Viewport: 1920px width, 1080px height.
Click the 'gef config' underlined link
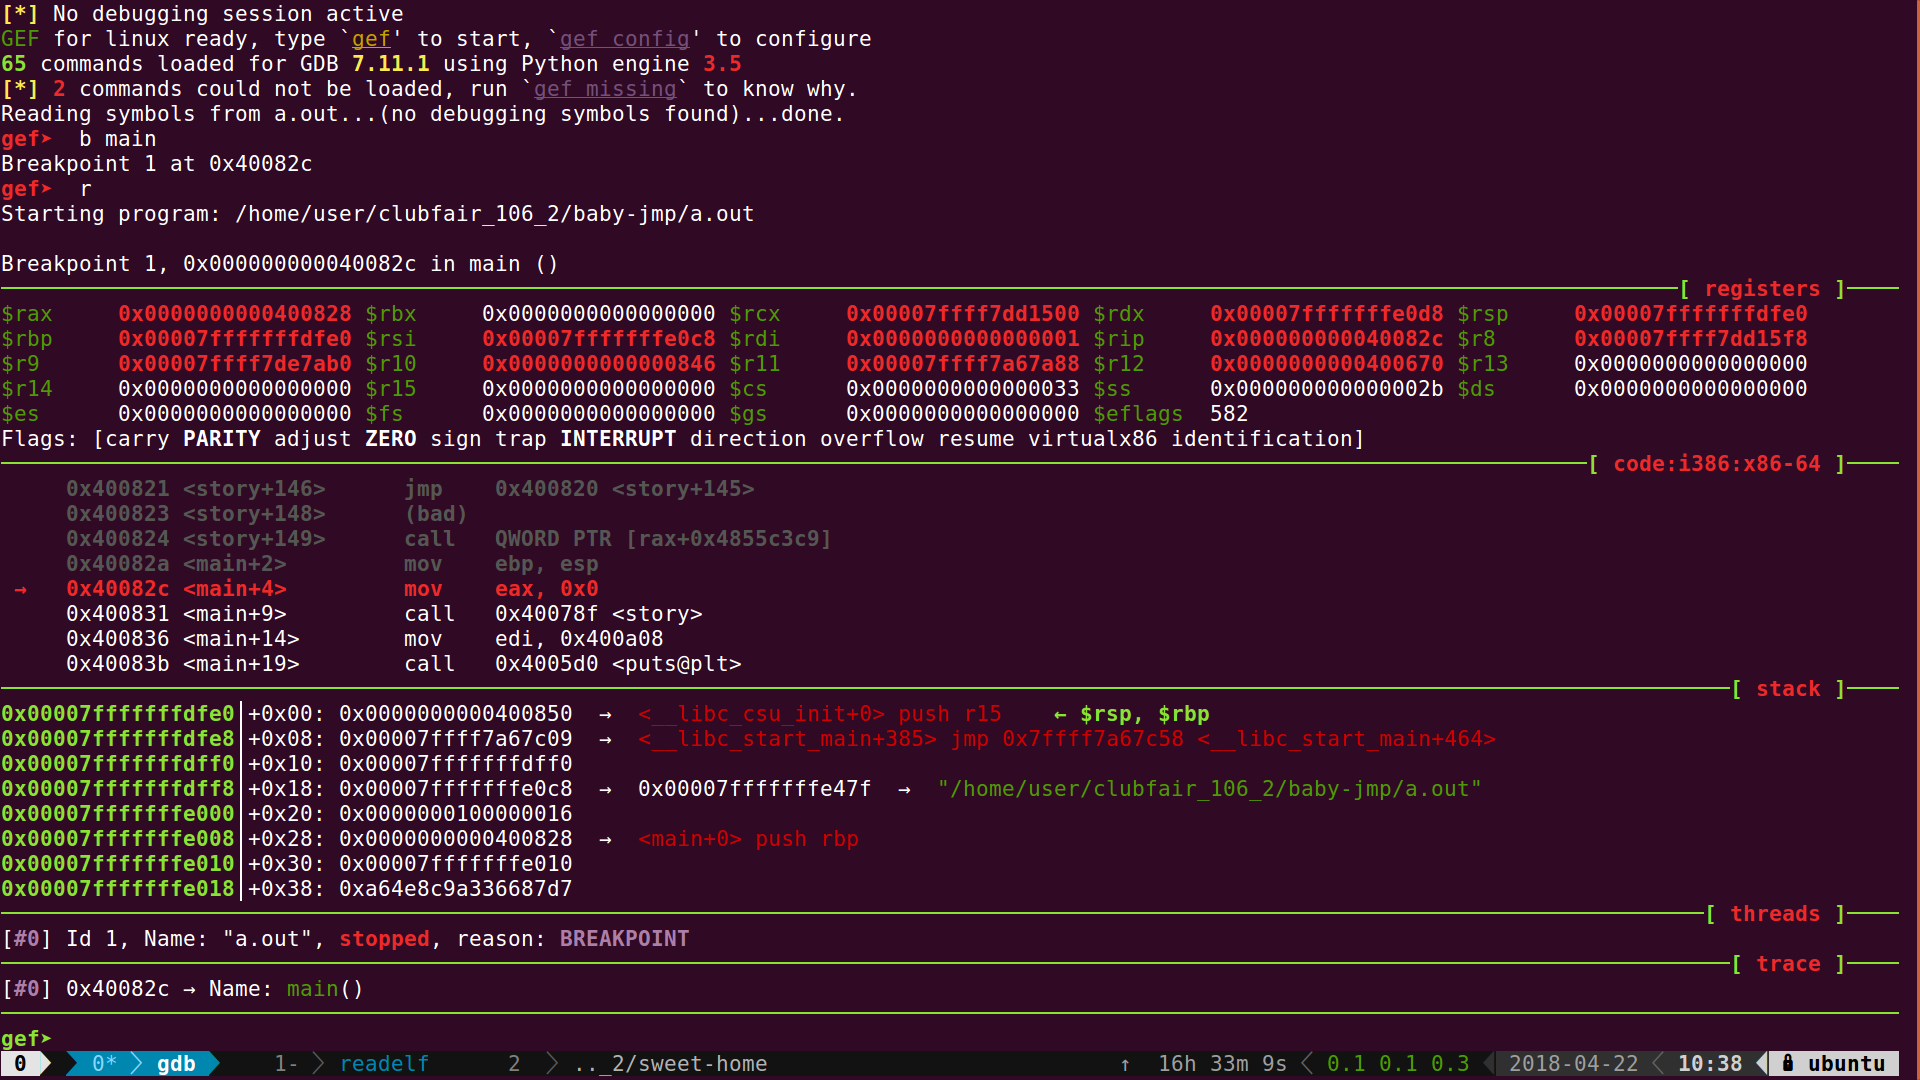[624, 39]
